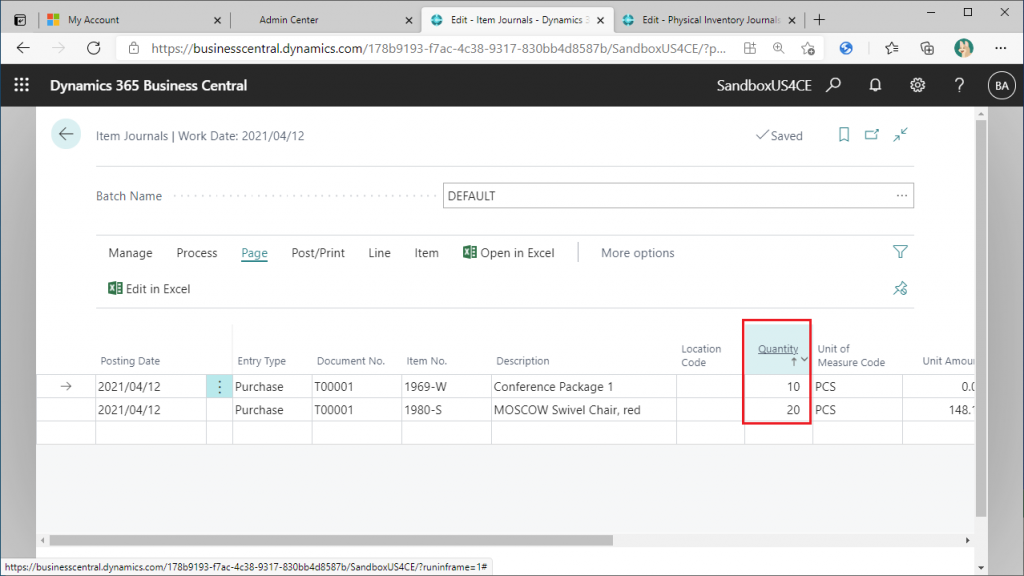This screenshot has height=576, width=1024.
Task: Switch to the My Account tab
Action: [x=135, y=20]
